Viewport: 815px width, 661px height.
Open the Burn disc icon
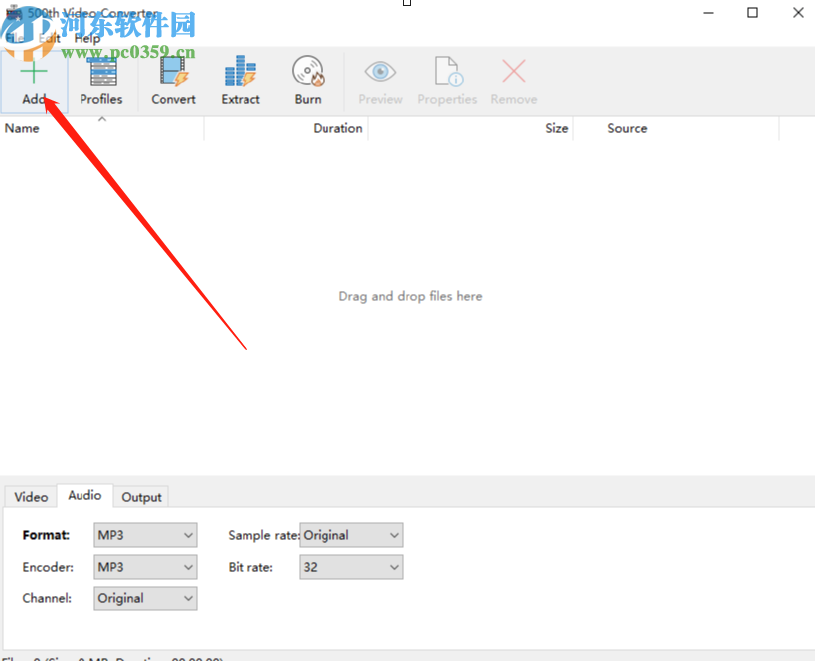click(308, 71)
